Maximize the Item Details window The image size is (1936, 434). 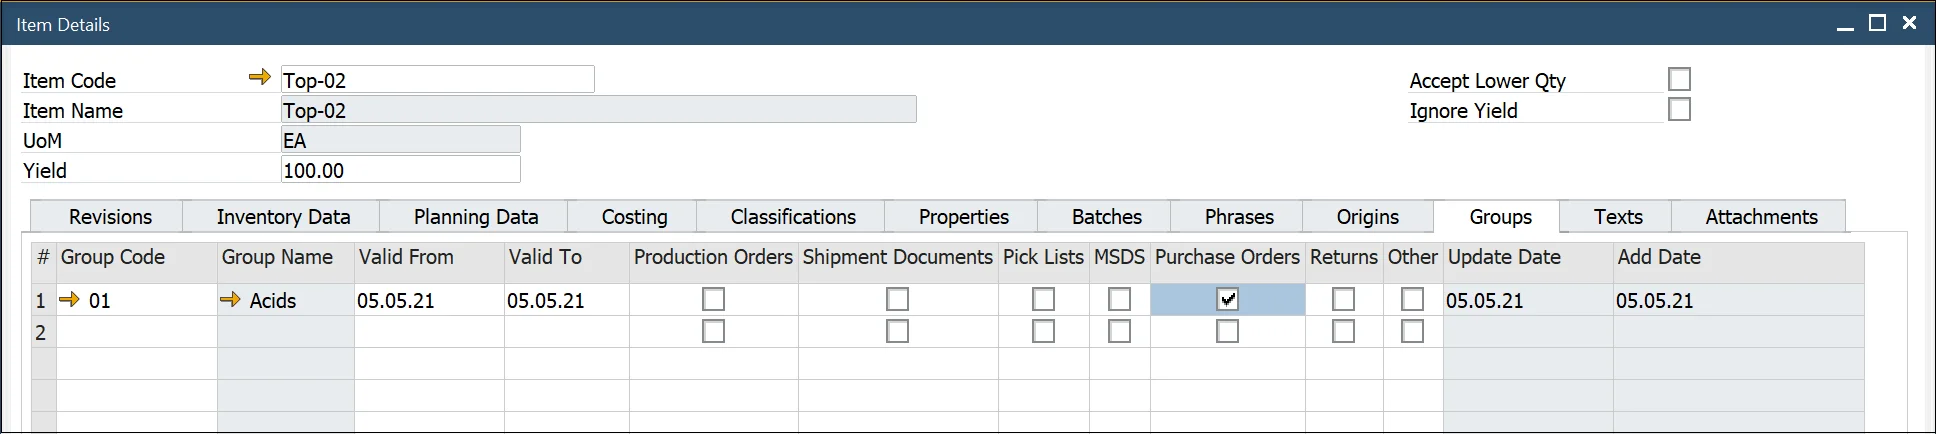tap(1877, 23)
